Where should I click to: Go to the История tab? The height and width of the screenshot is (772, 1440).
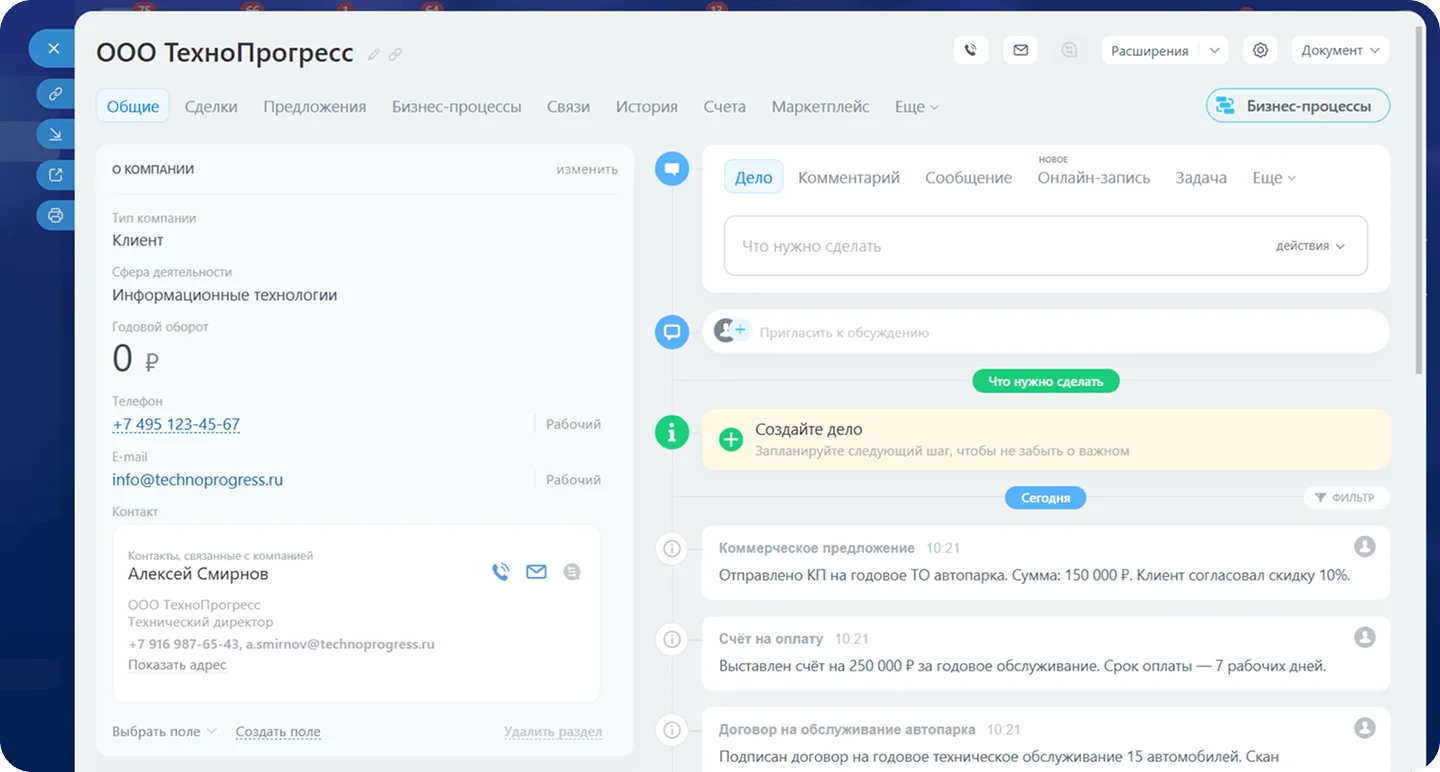point(647,107)
